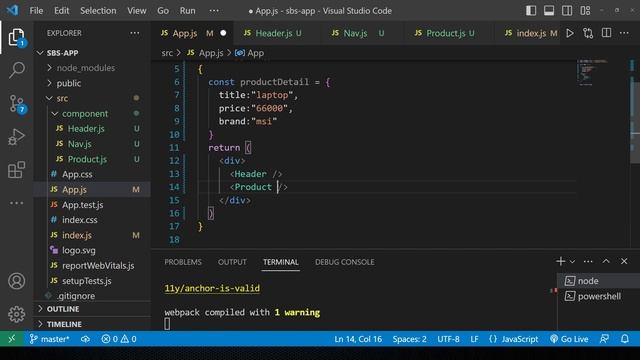Customize the editor layout
Viewport: 640px width, 360px height.
click(x=585, y=11)
